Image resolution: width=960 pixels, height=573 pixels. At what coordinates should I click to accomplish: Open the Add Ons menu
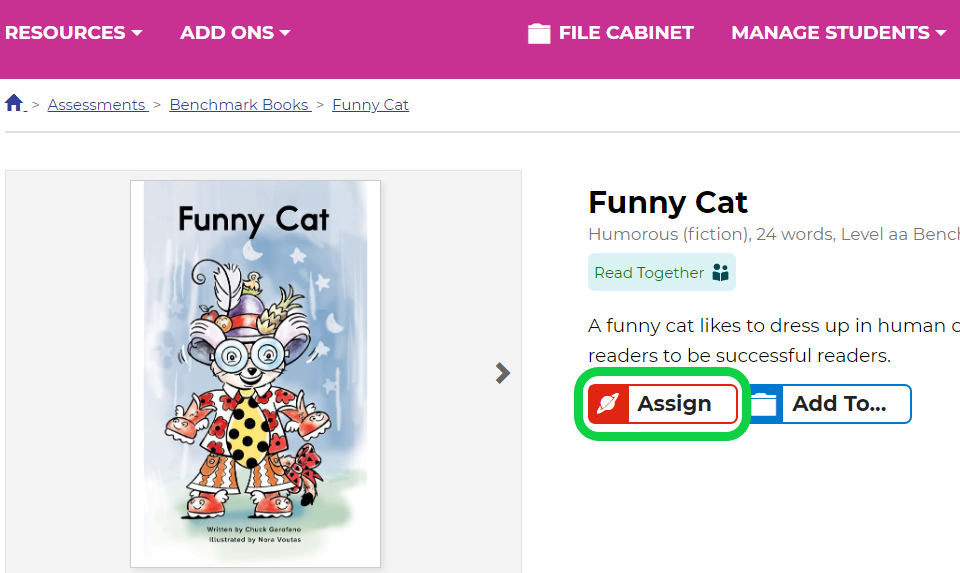[x=235, y=32]
